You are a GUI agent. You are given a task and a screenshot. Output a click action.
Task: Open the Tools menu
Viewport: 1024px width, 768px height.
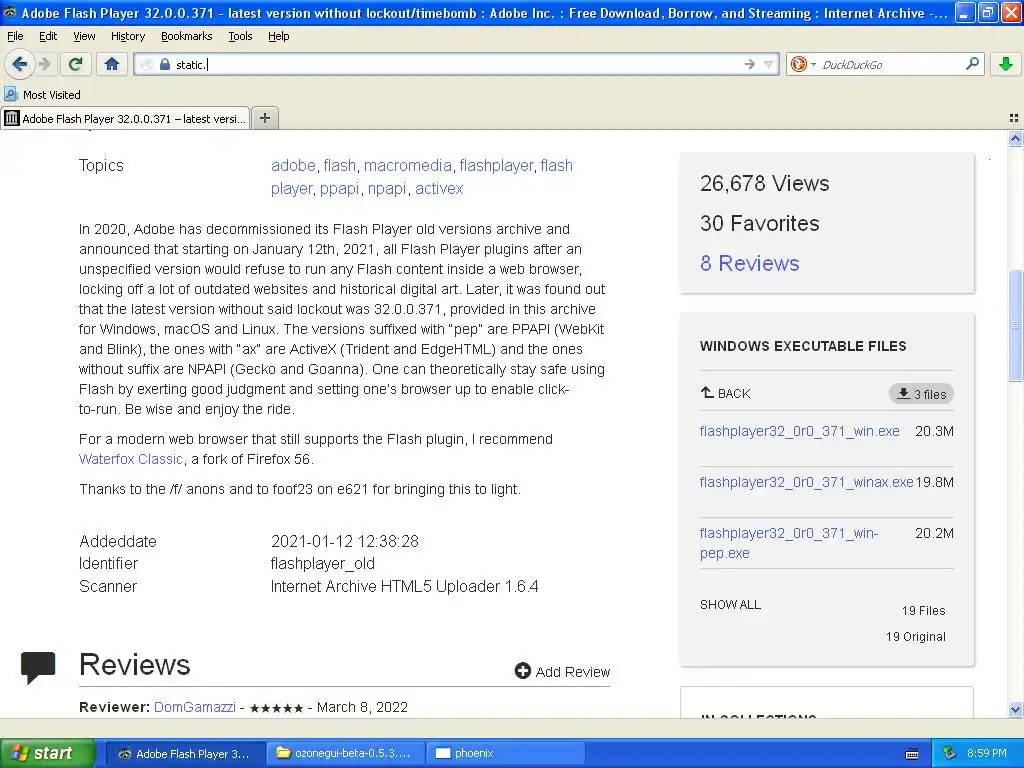pos(240,36)
